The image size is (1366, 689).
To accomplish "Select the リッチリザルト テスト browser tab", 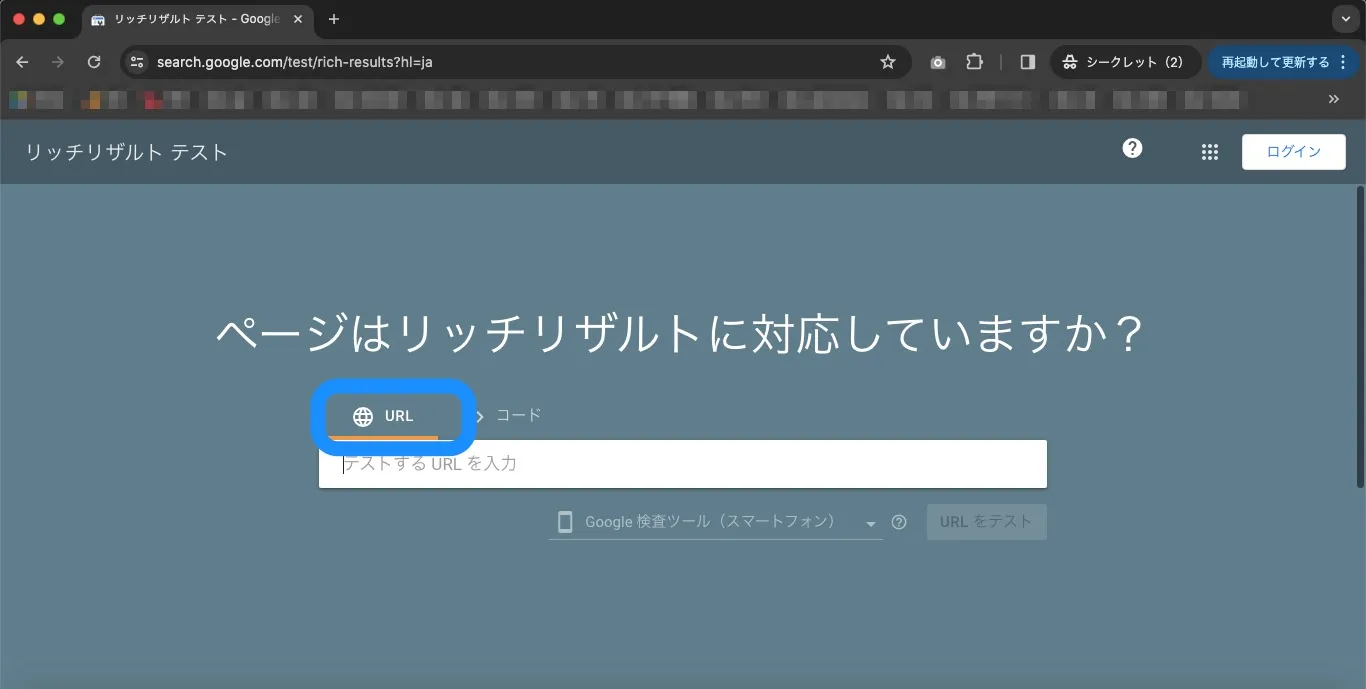I will (x=196, y=19).
